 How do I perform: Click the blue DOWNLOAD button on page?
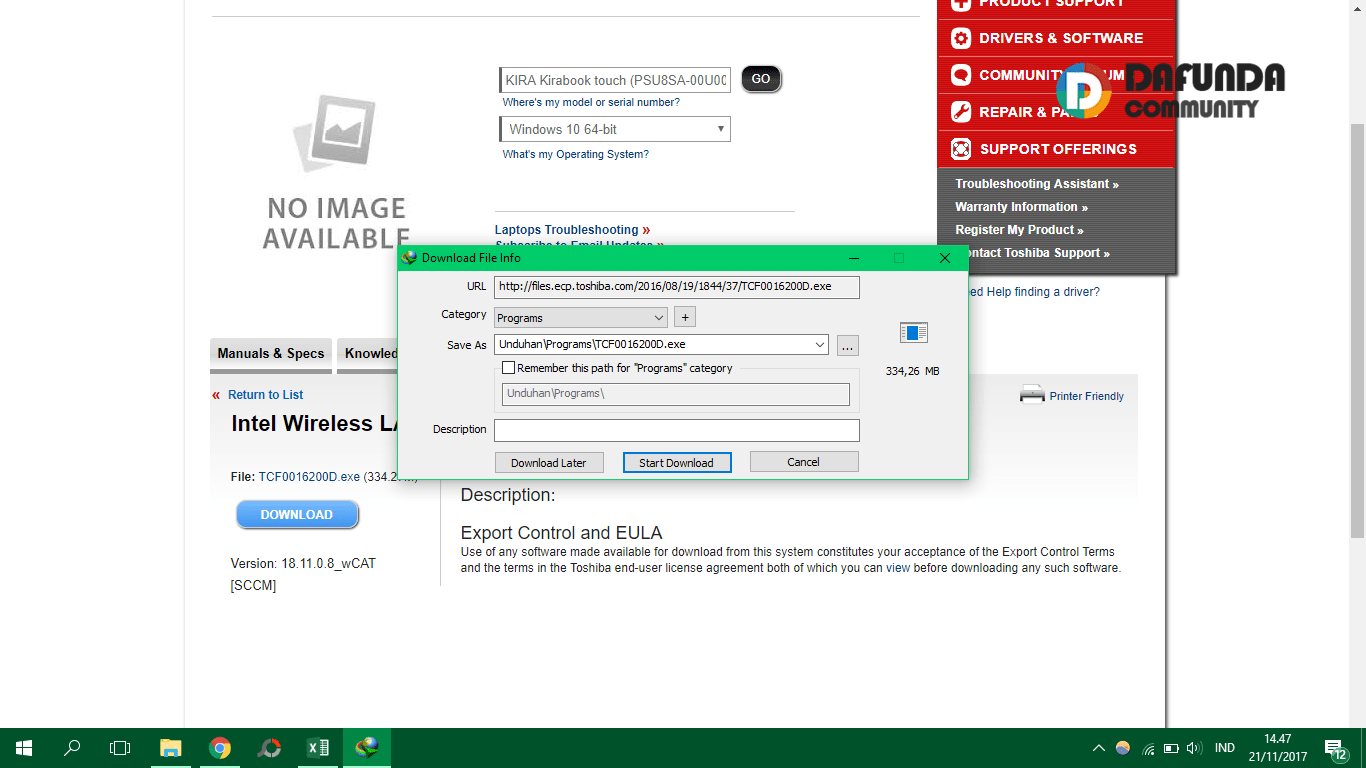pyautogui.click(x=297, y=515)
